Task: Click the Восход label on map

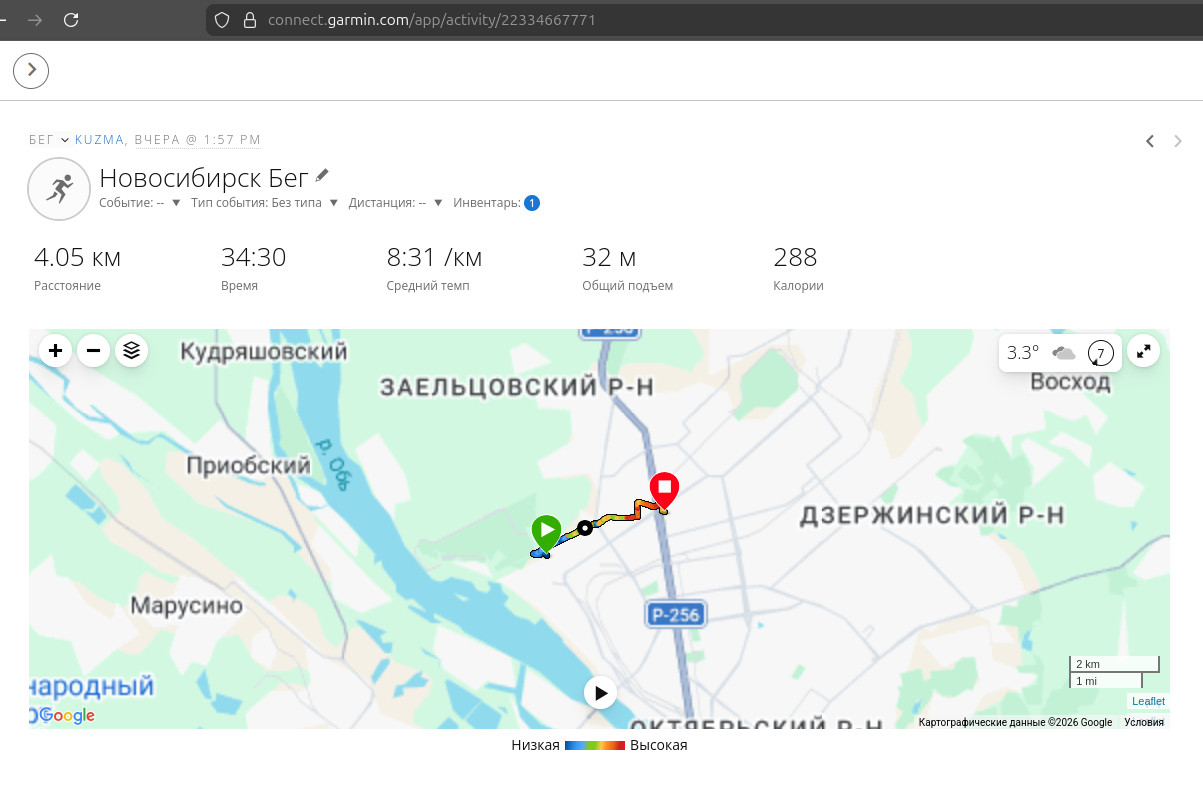Action: click(x=1071, y=382)
